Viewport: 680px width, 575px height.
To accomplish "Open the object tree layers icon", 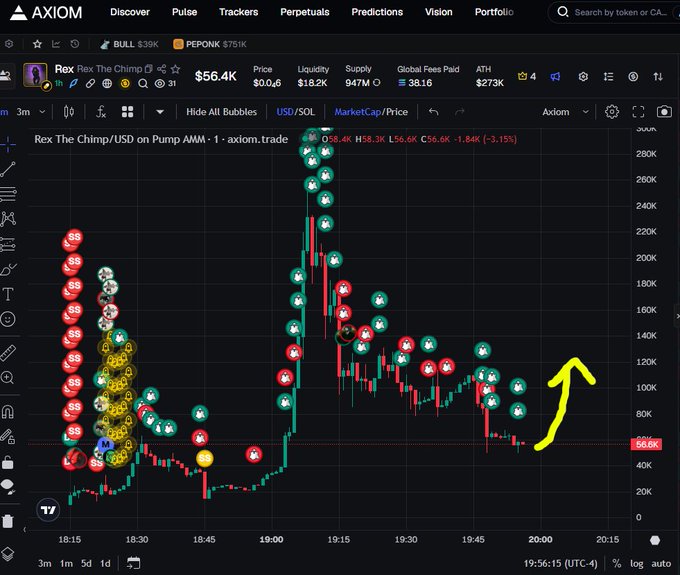I will [8, 554].
